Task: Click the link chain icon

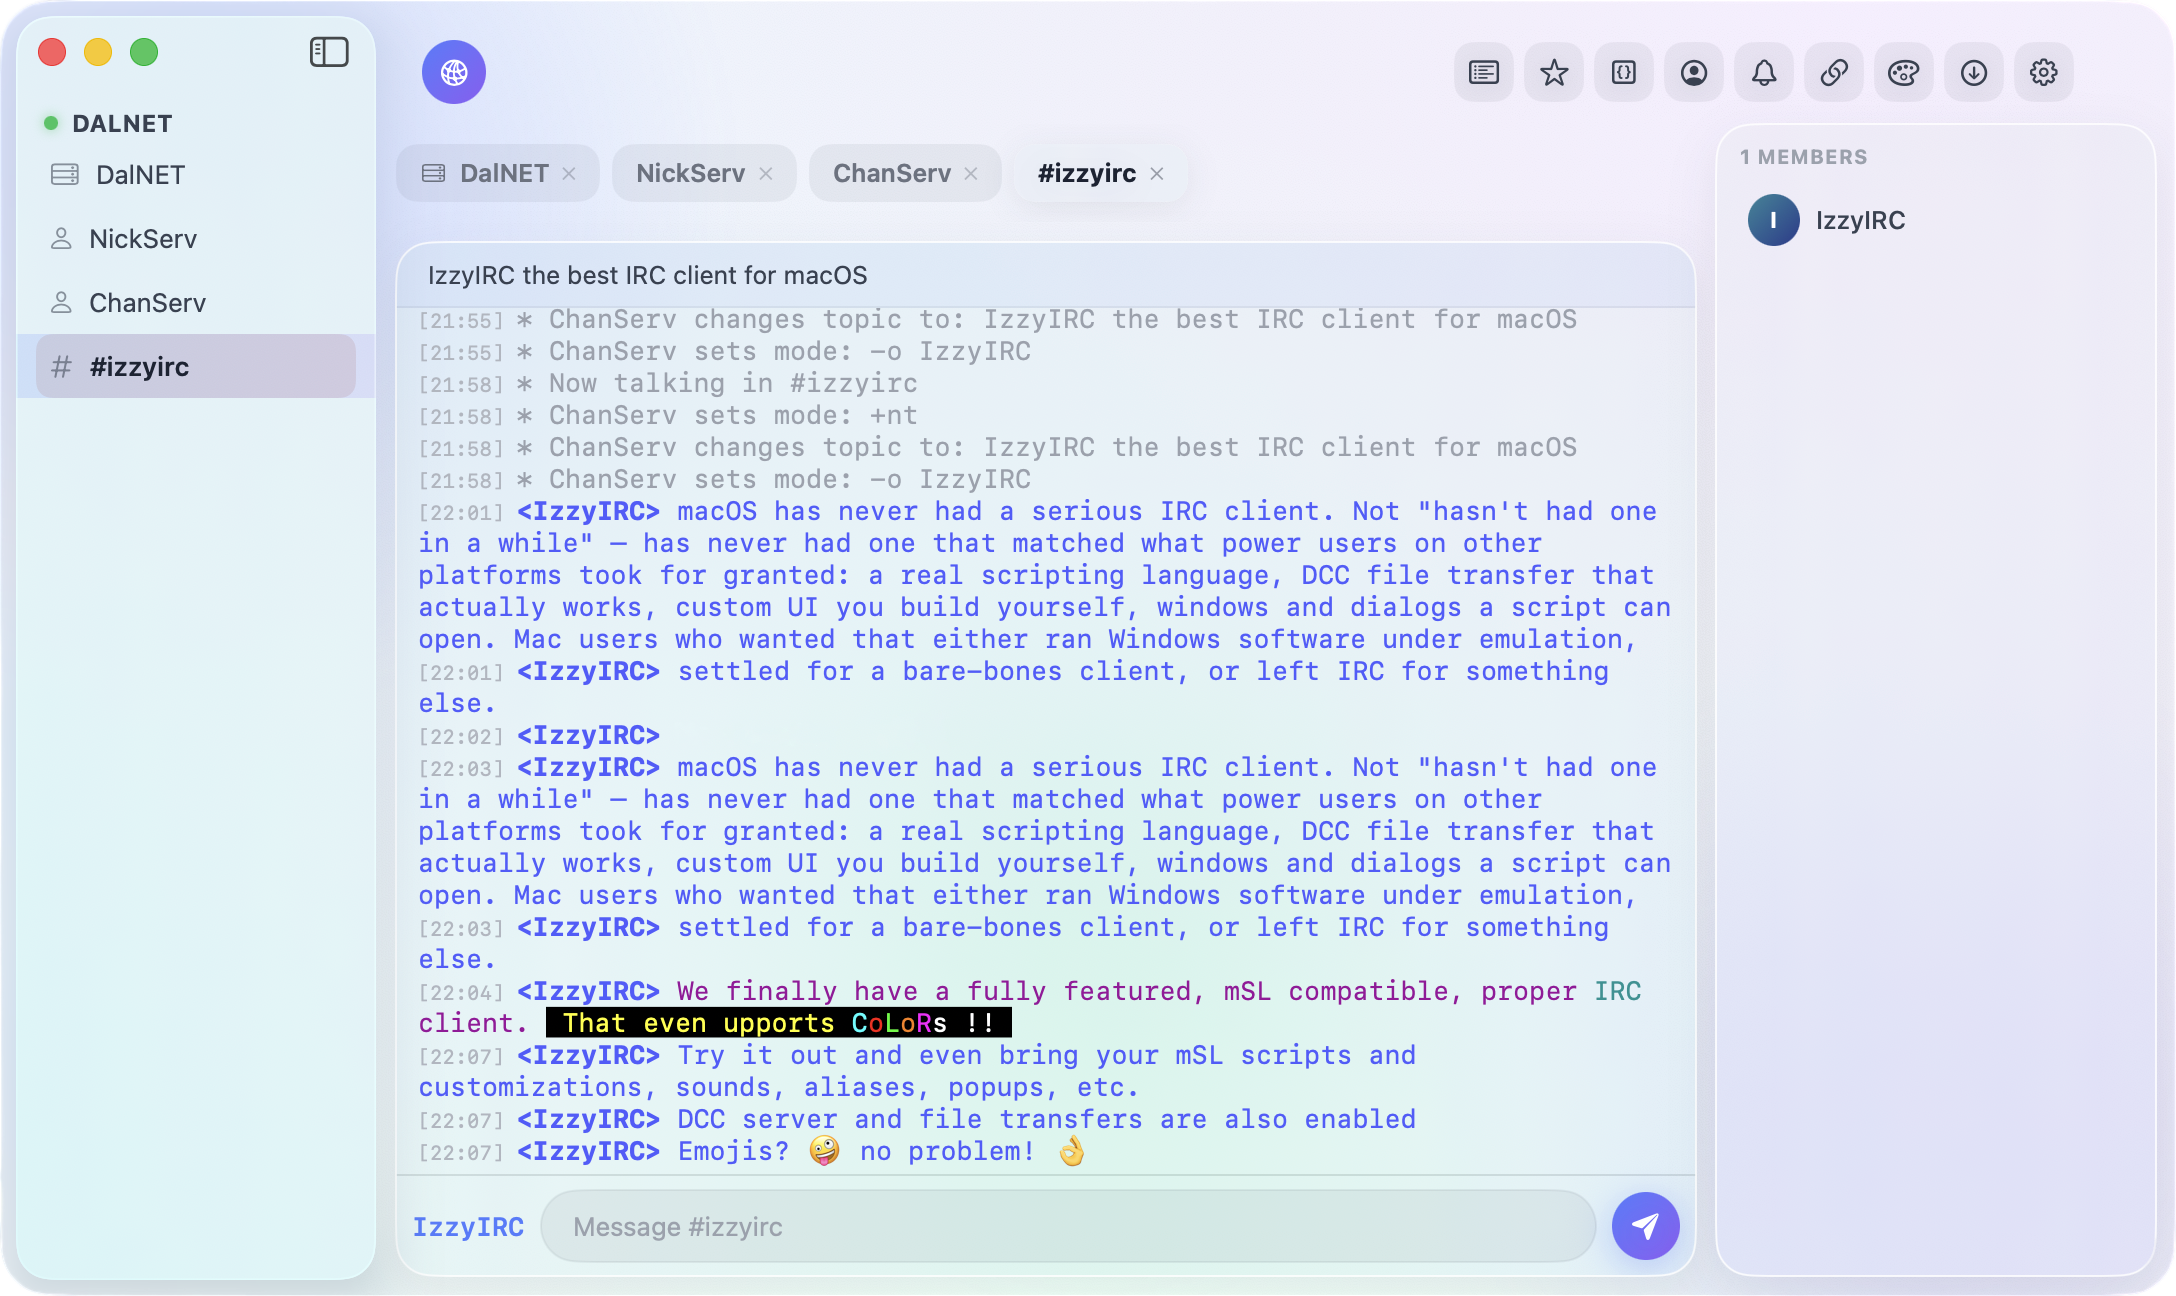Action: click(1834, 72)
